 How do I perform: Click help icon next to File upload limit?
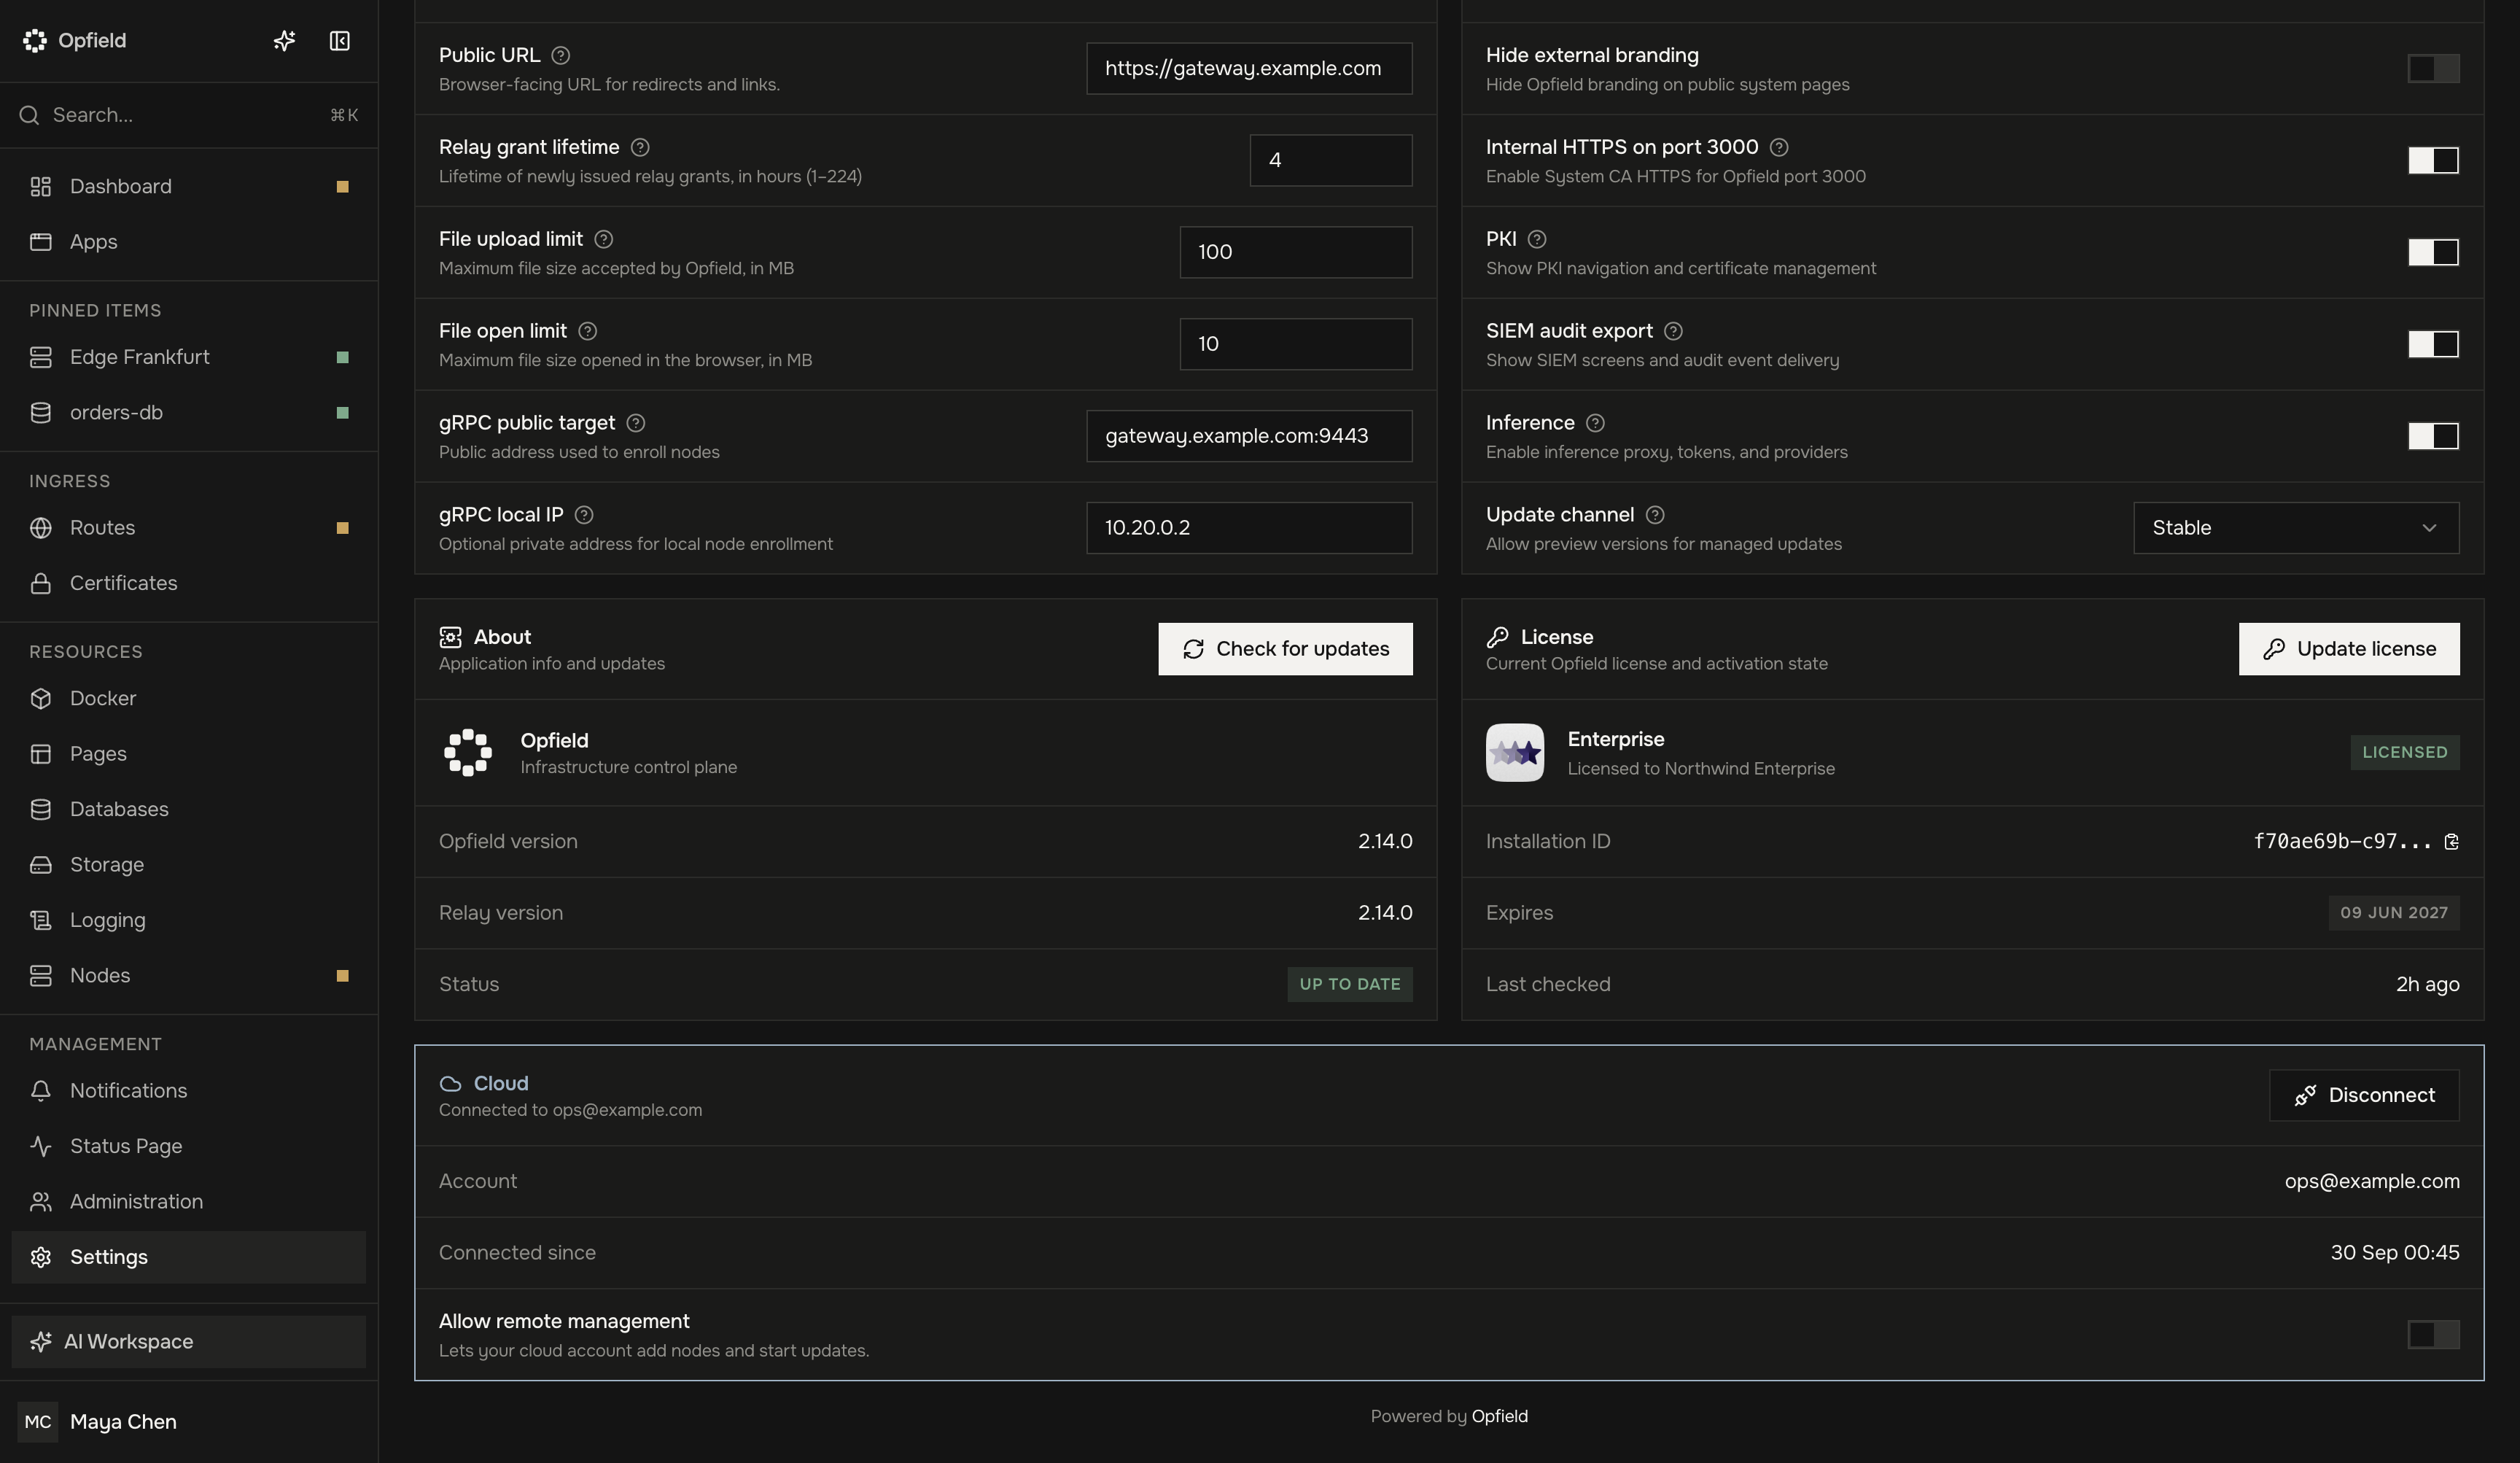604,240
